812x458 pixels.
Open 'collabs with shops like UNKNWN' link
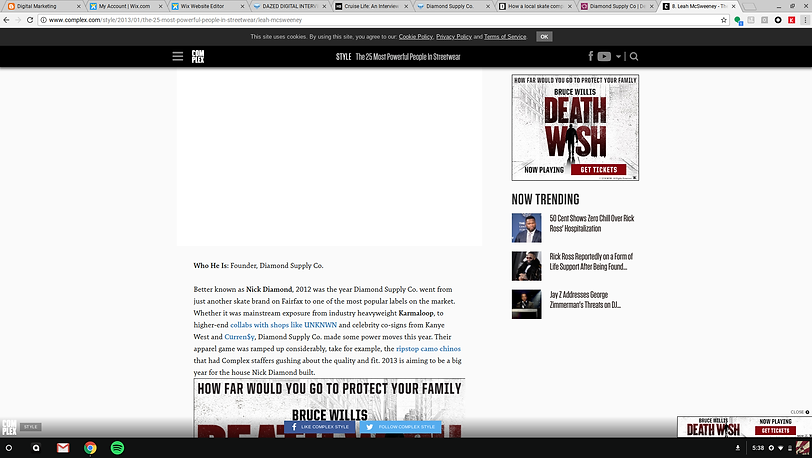click(283, 325)
